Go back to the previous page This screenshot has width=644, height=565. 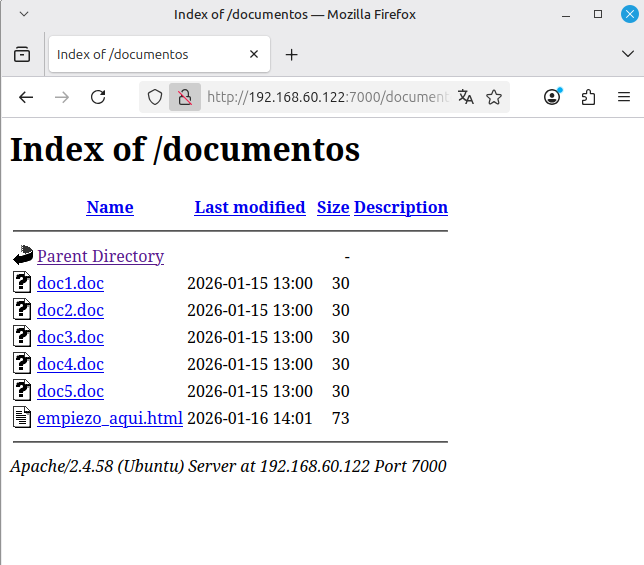(26, 97)
